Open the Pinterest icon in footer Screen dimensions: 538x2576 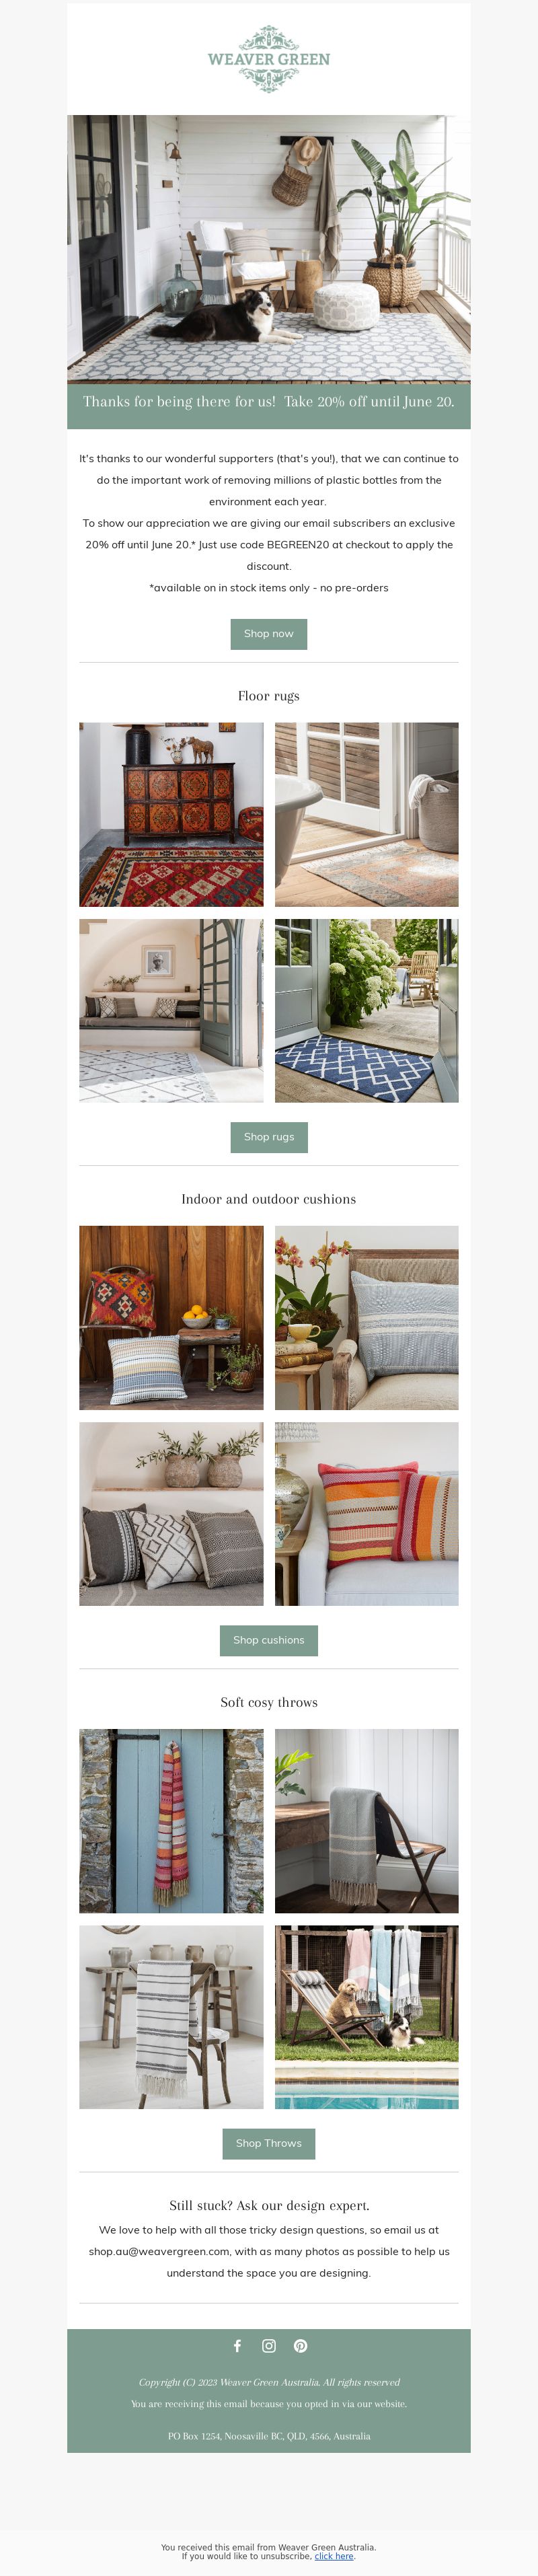coord(301,2346)
